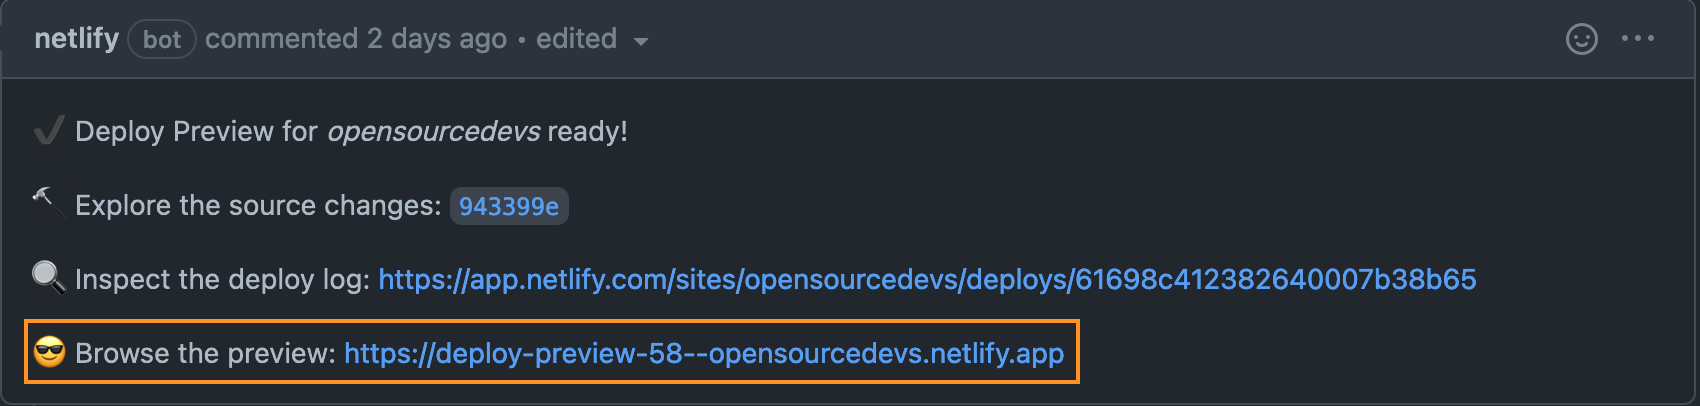Visit the deploy-preview-58 netlify.app link

pos(703,353)
